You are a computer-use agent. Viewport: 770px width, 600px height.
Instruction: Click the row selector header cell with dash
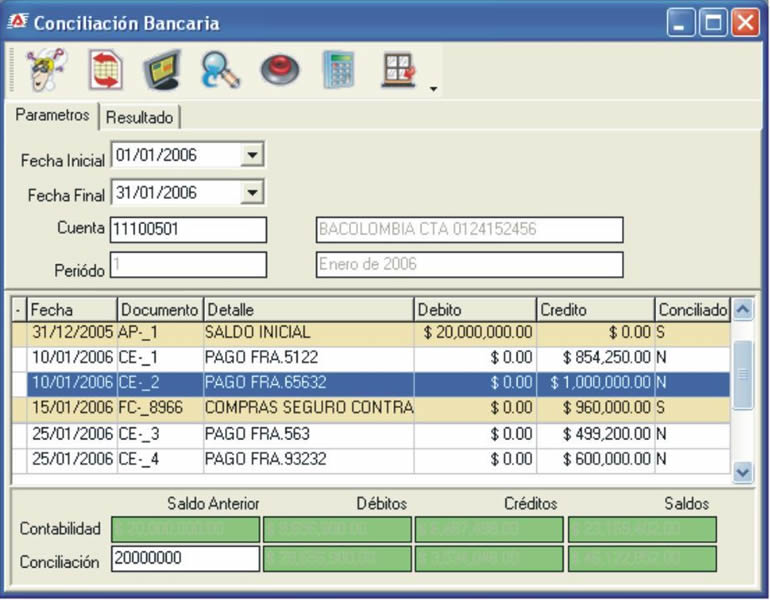[x=19, y=310]
